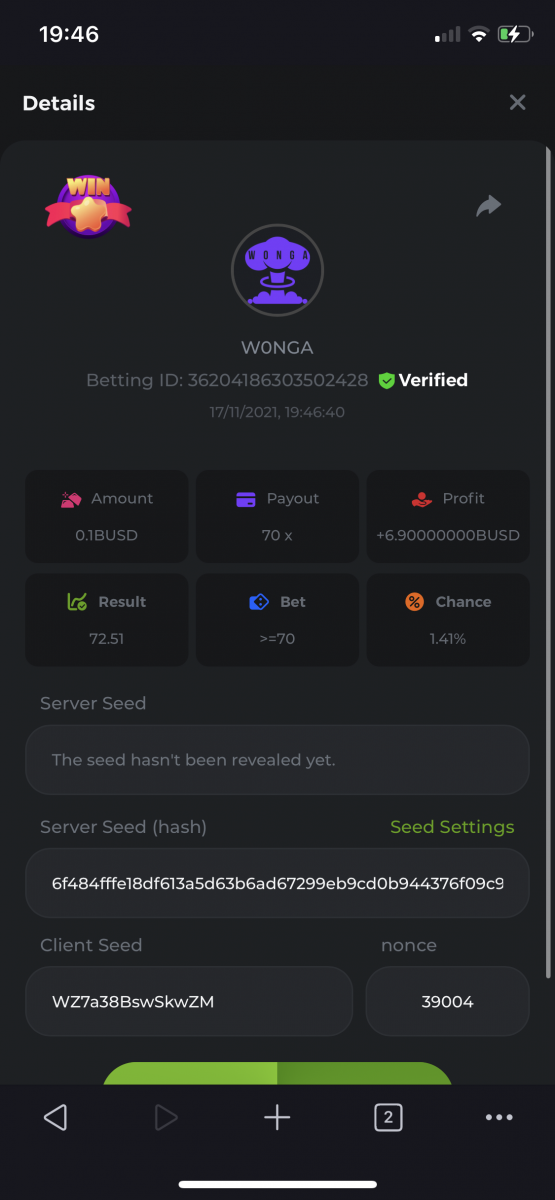Open Seed Settings link
555x1200 pixels.
click(452, 827)
